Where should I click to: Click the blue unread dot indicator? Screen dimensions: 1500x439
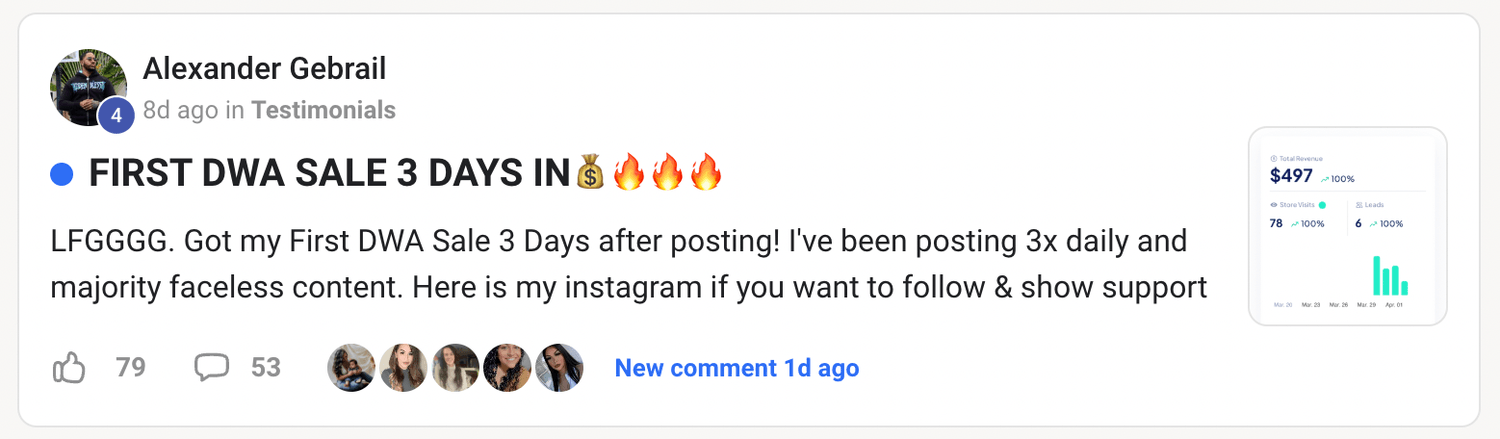point(62,175)
